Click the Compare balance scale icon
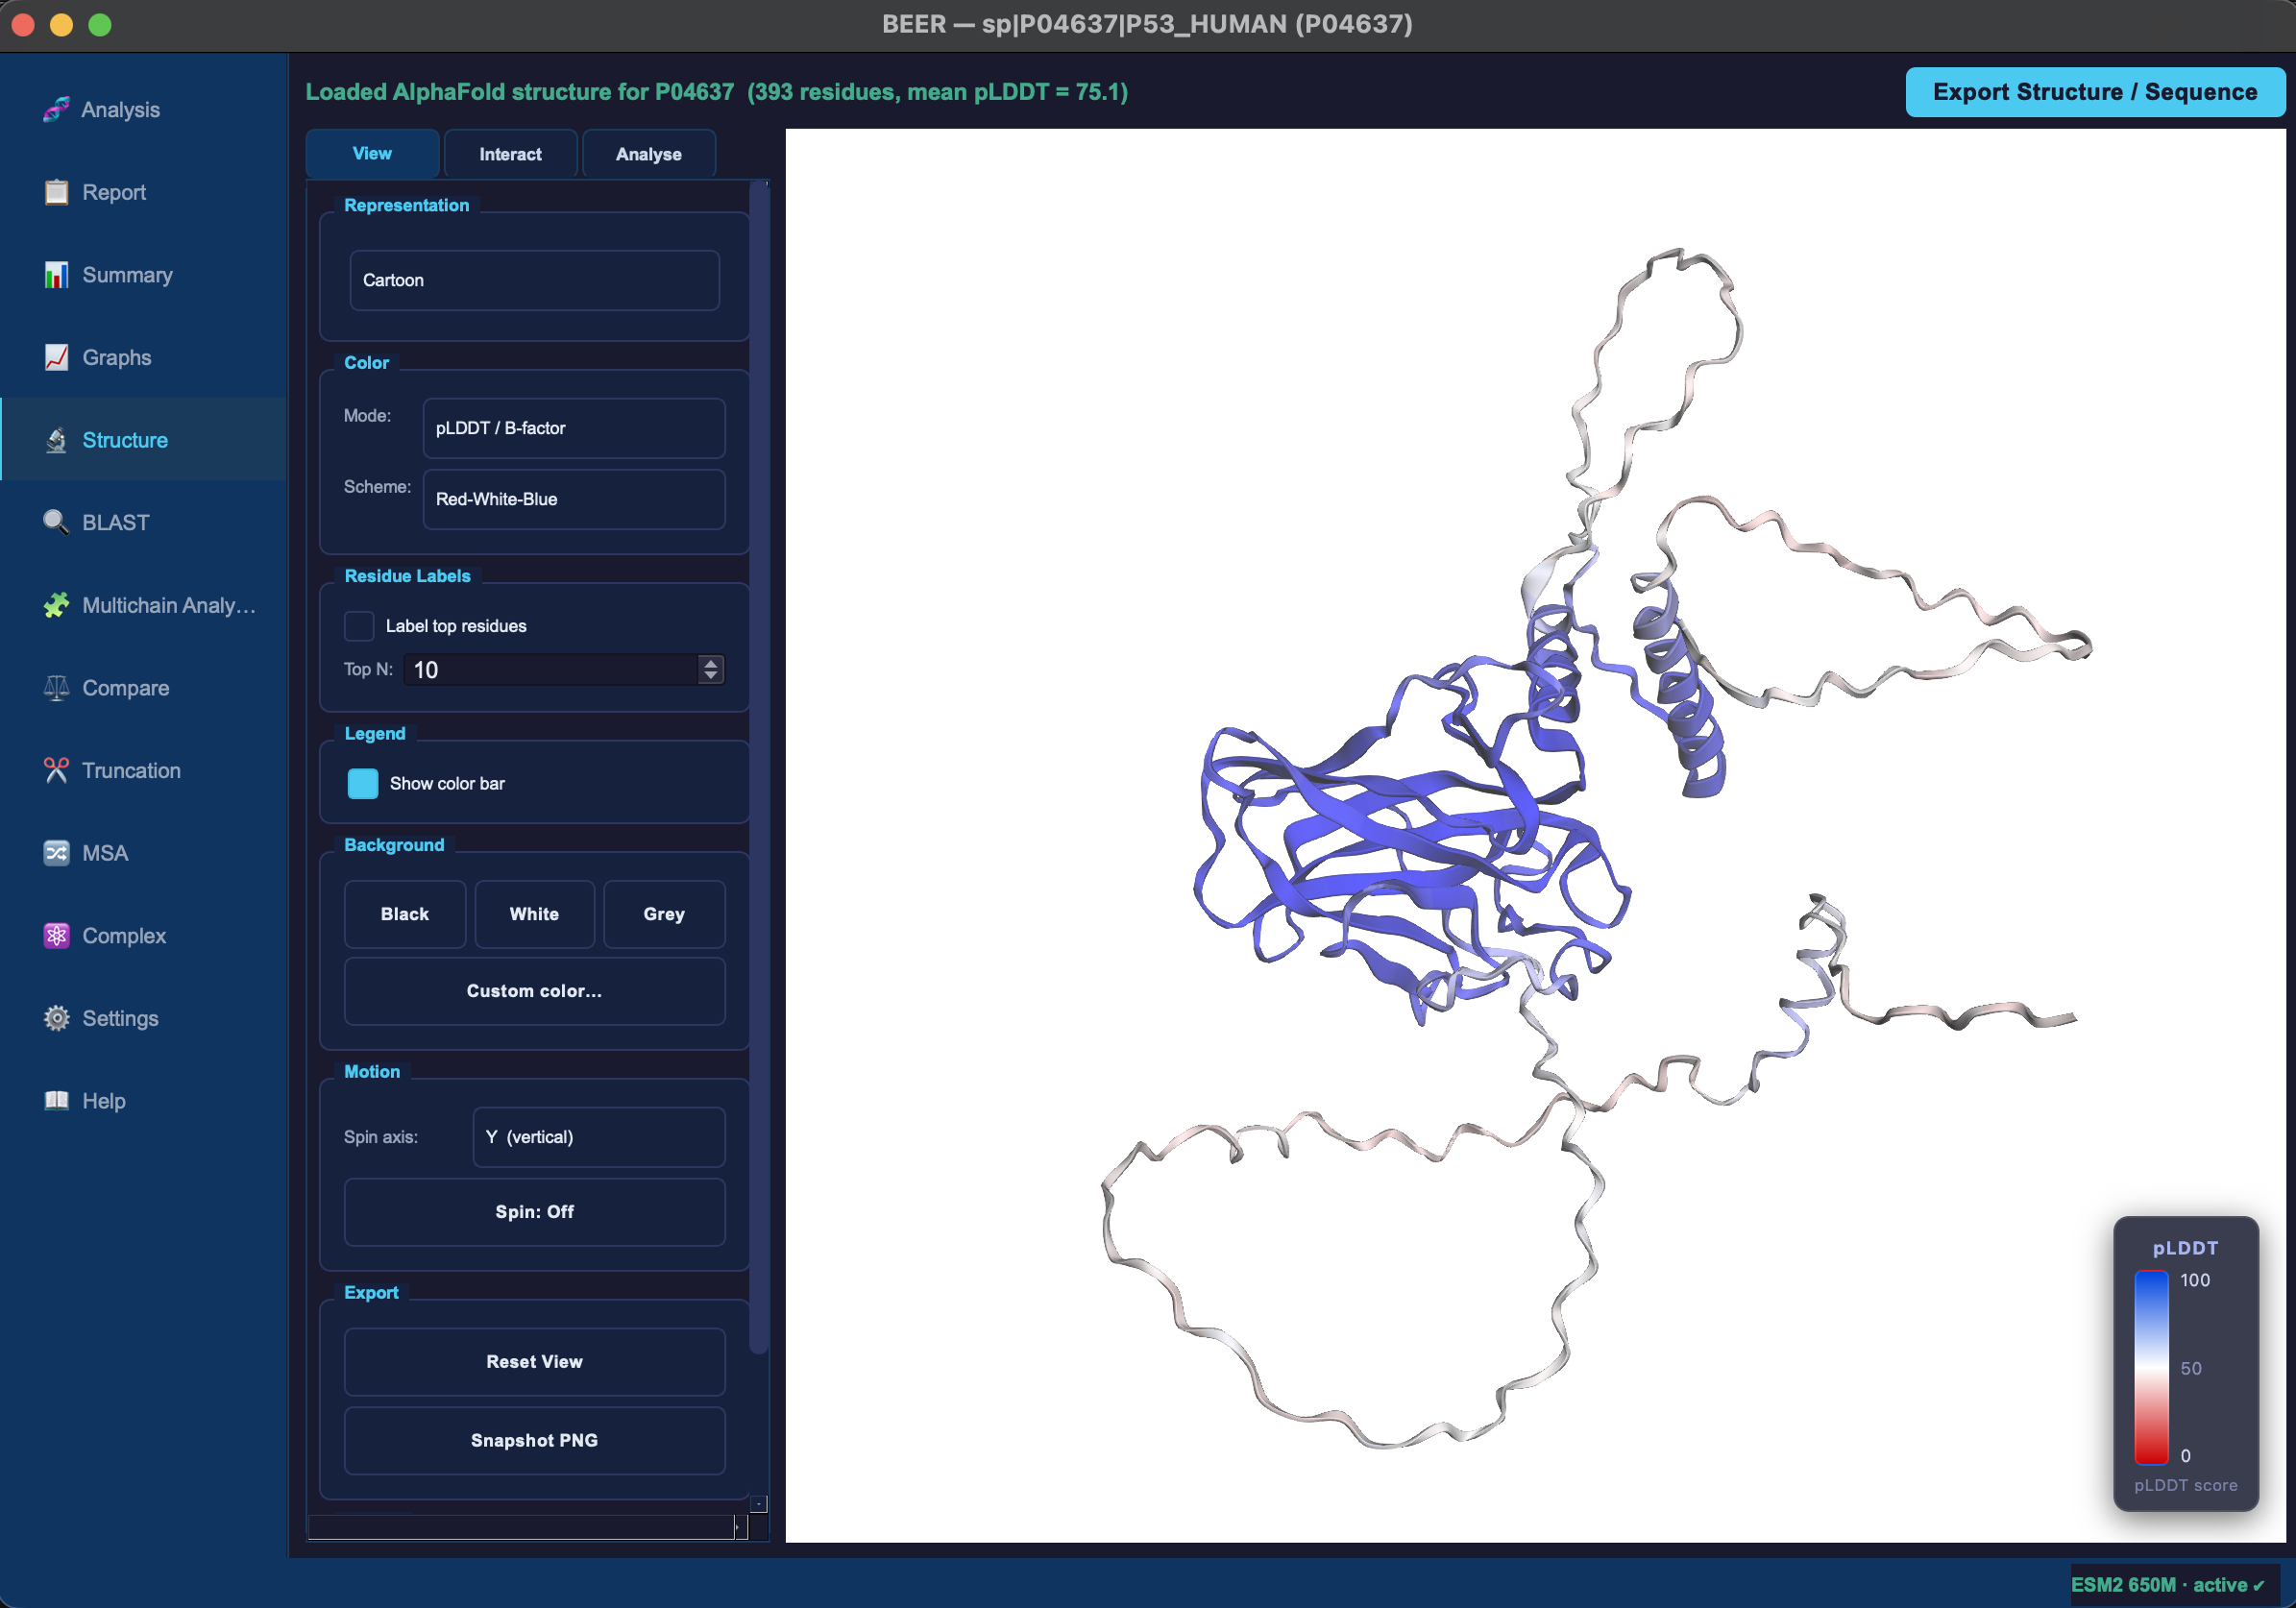The width and height of the screenshot is (2296, 1608). [56, 688]
